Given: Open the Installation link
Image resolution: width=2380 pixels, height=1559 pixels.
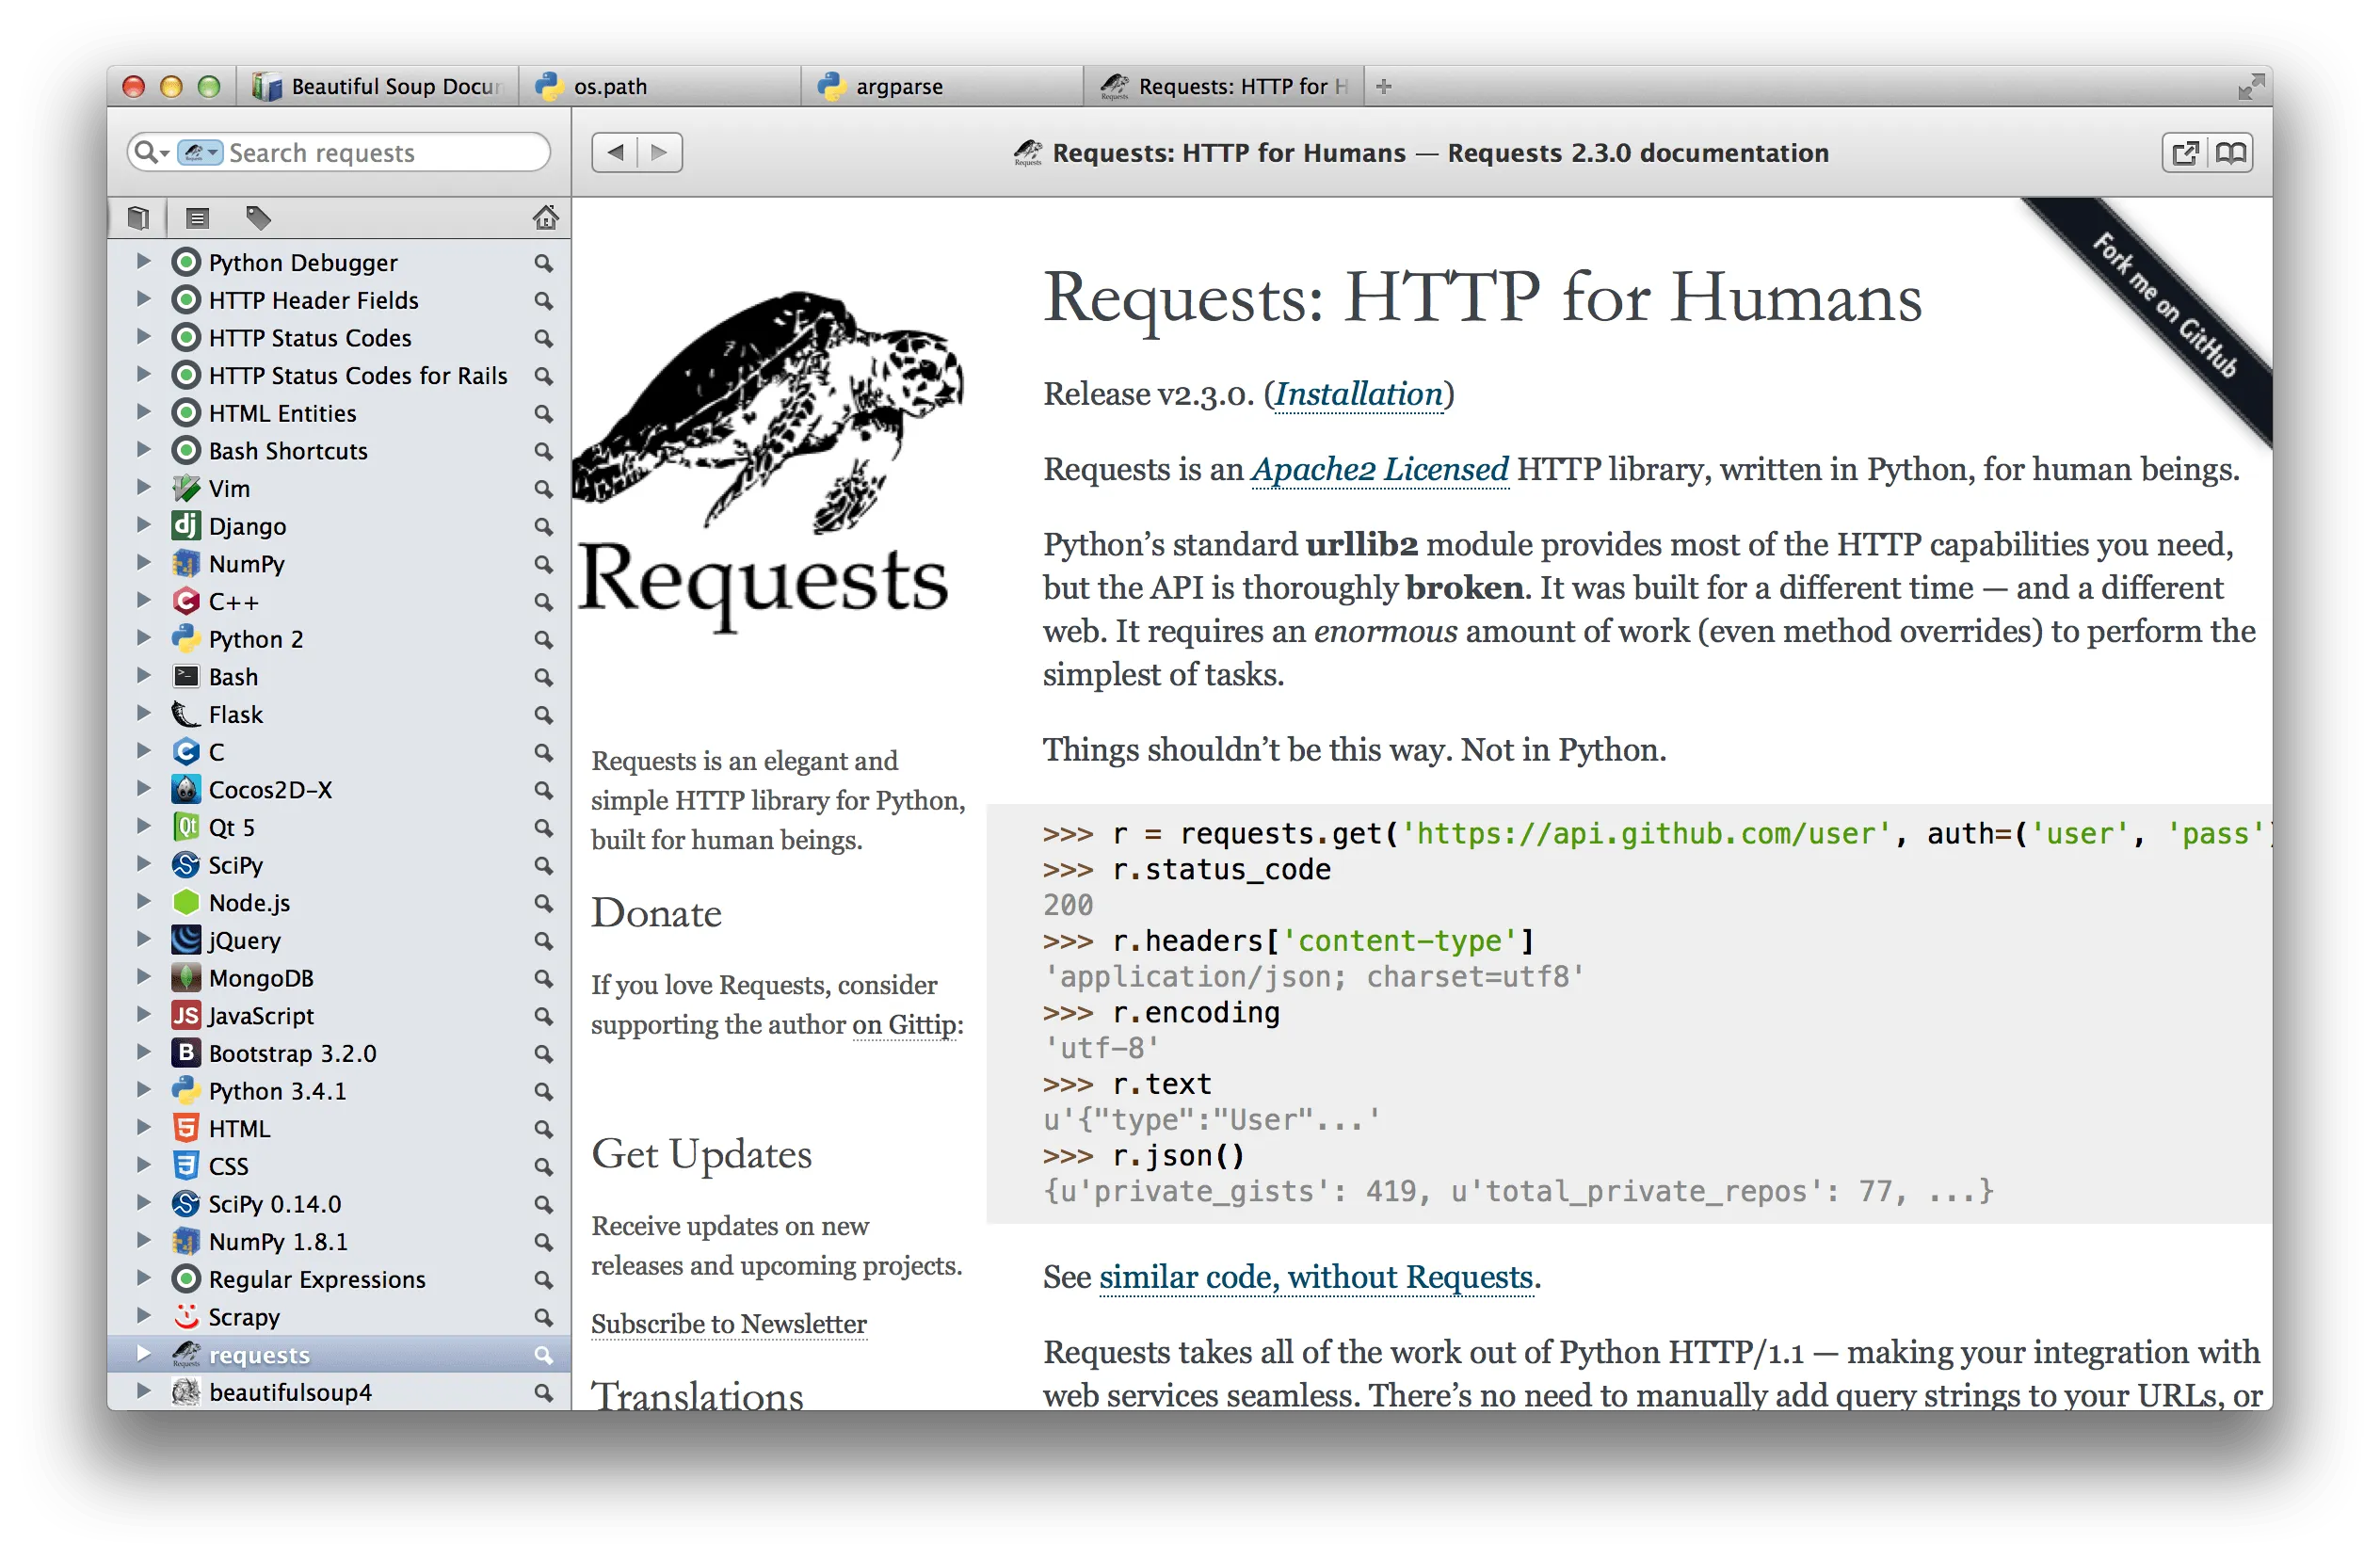Looking at the screenshot, I should [x=1358, y=394].
